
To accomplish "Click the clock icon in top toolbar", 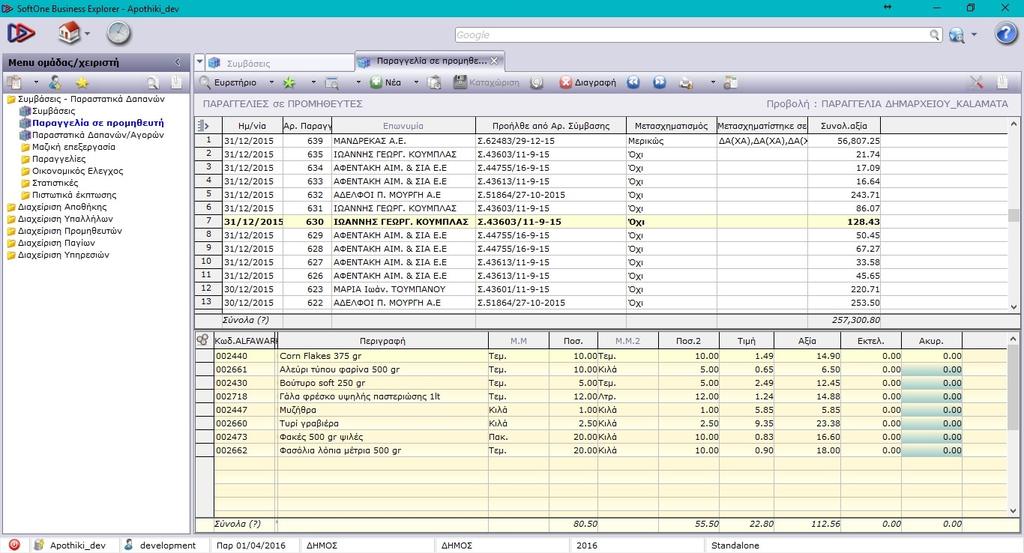I will point(119,33).
